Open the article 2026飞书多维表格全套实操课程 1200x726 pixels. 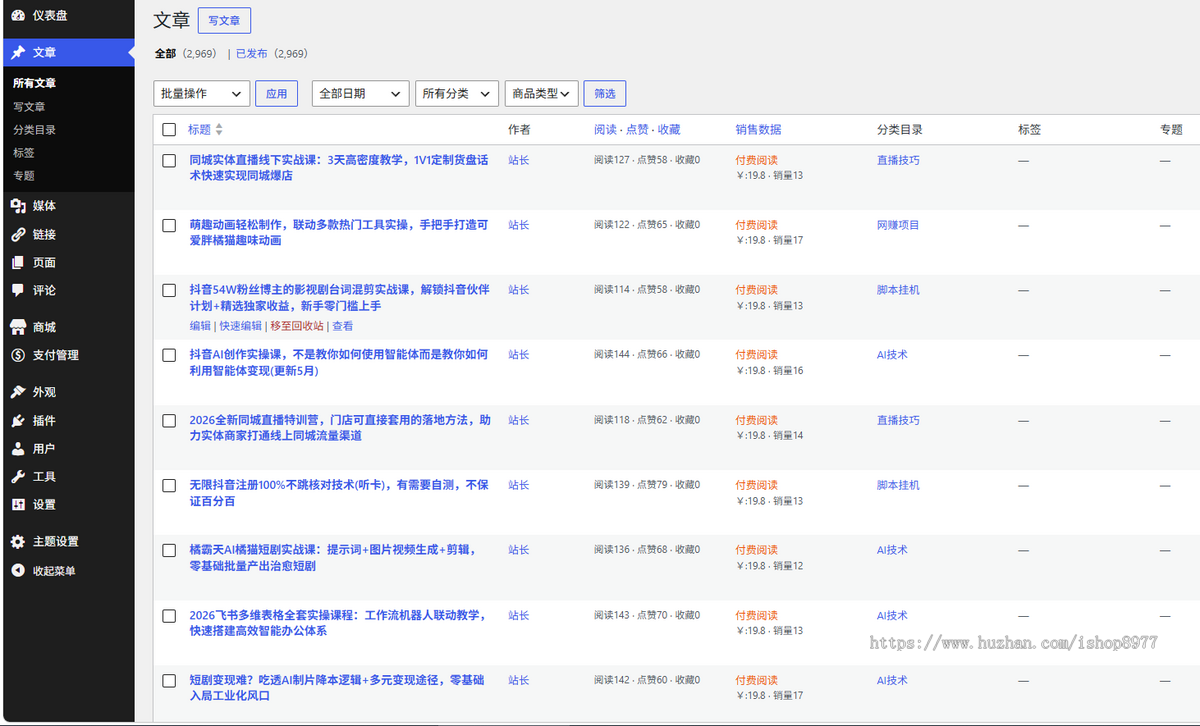coord(338,623)
